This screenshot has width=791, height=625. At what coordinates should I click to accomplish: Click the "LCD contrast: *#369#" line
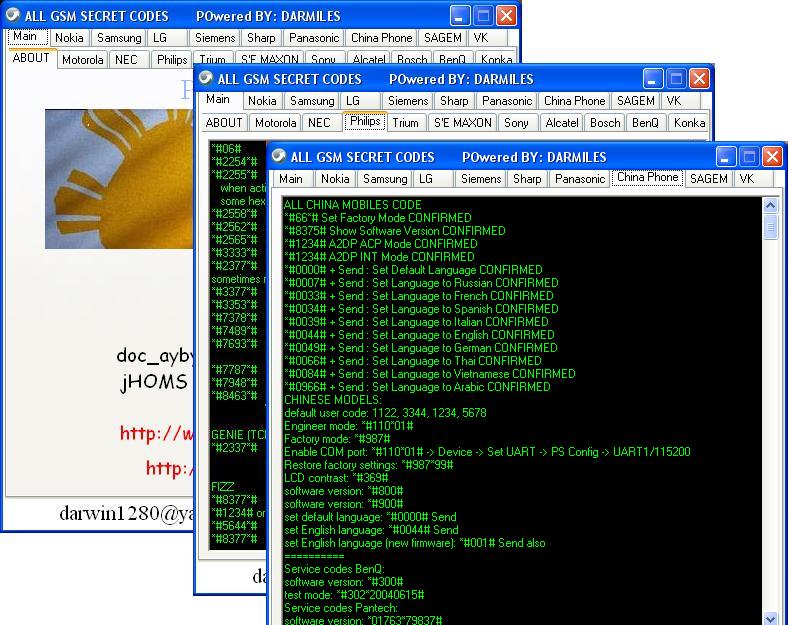coord(336,478)
